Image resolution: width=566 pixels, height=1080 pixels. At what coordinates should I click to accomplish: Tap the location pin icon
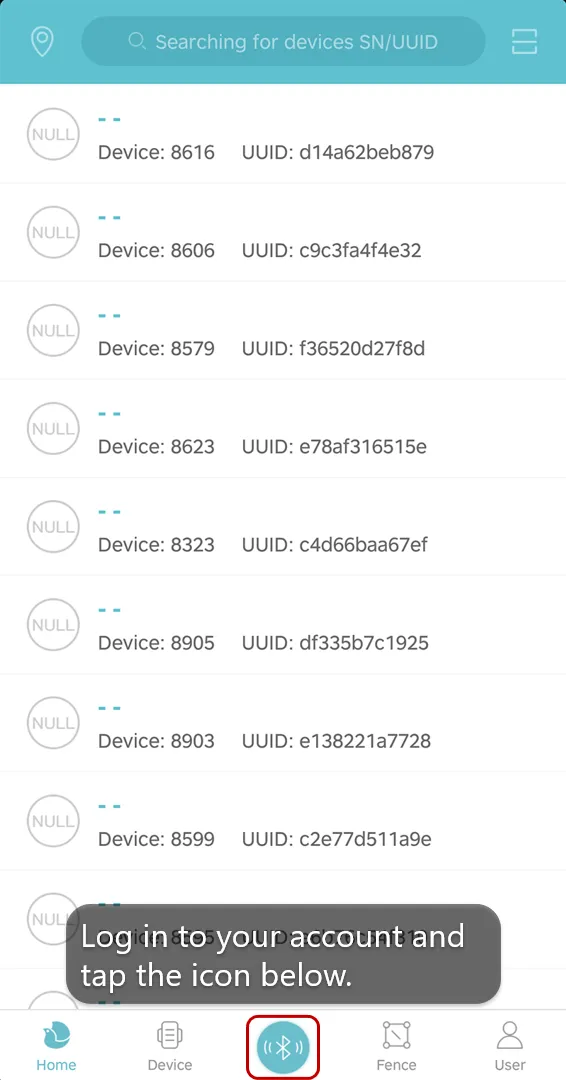(43, 42)
